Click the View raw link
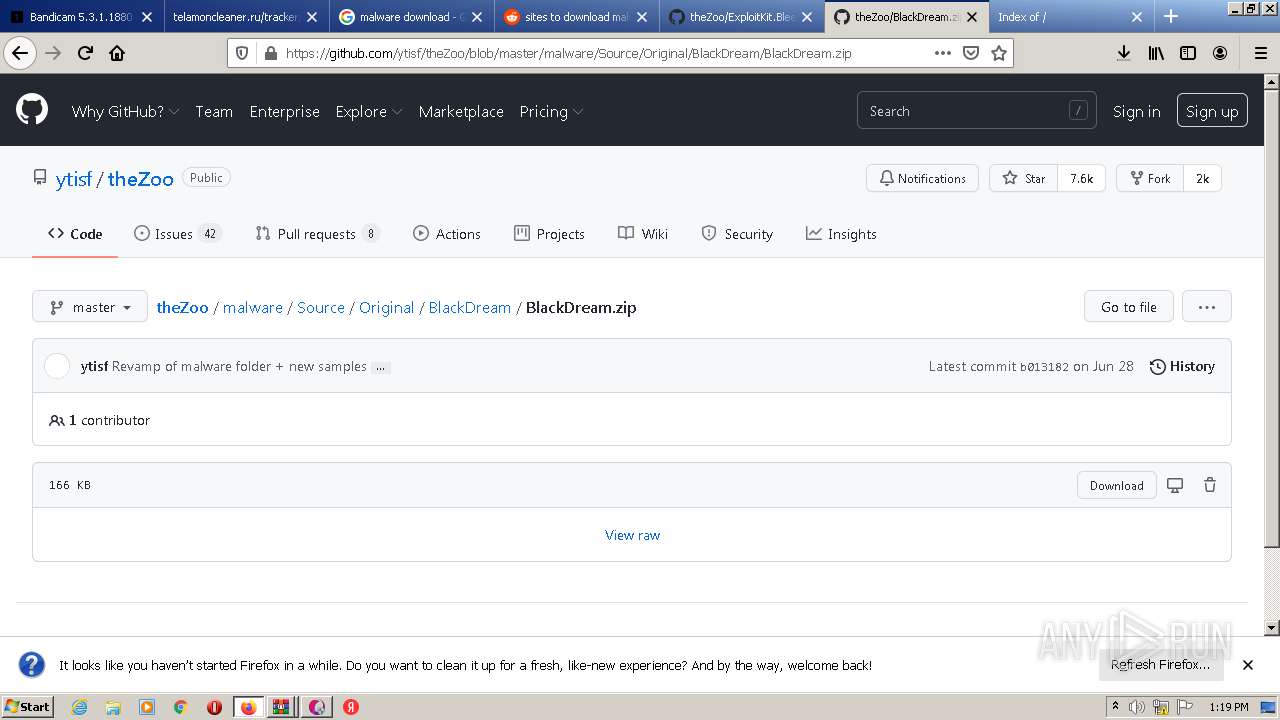 coord(632,535)
